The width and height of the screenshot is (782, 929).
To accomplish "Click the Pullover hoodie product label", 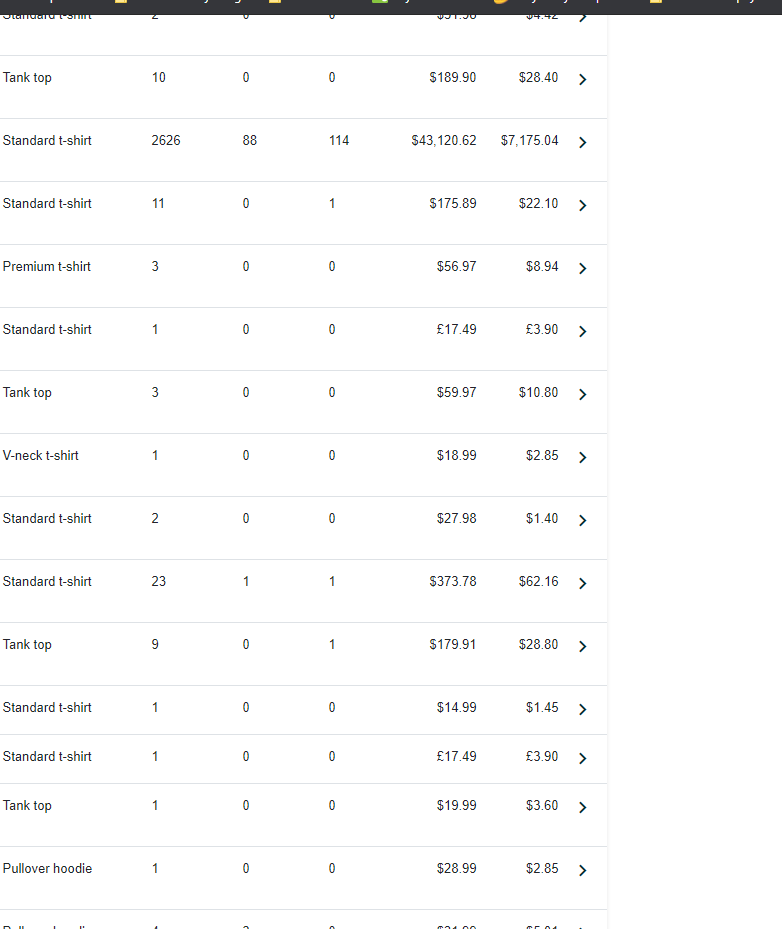I will [x=47, y=869].
